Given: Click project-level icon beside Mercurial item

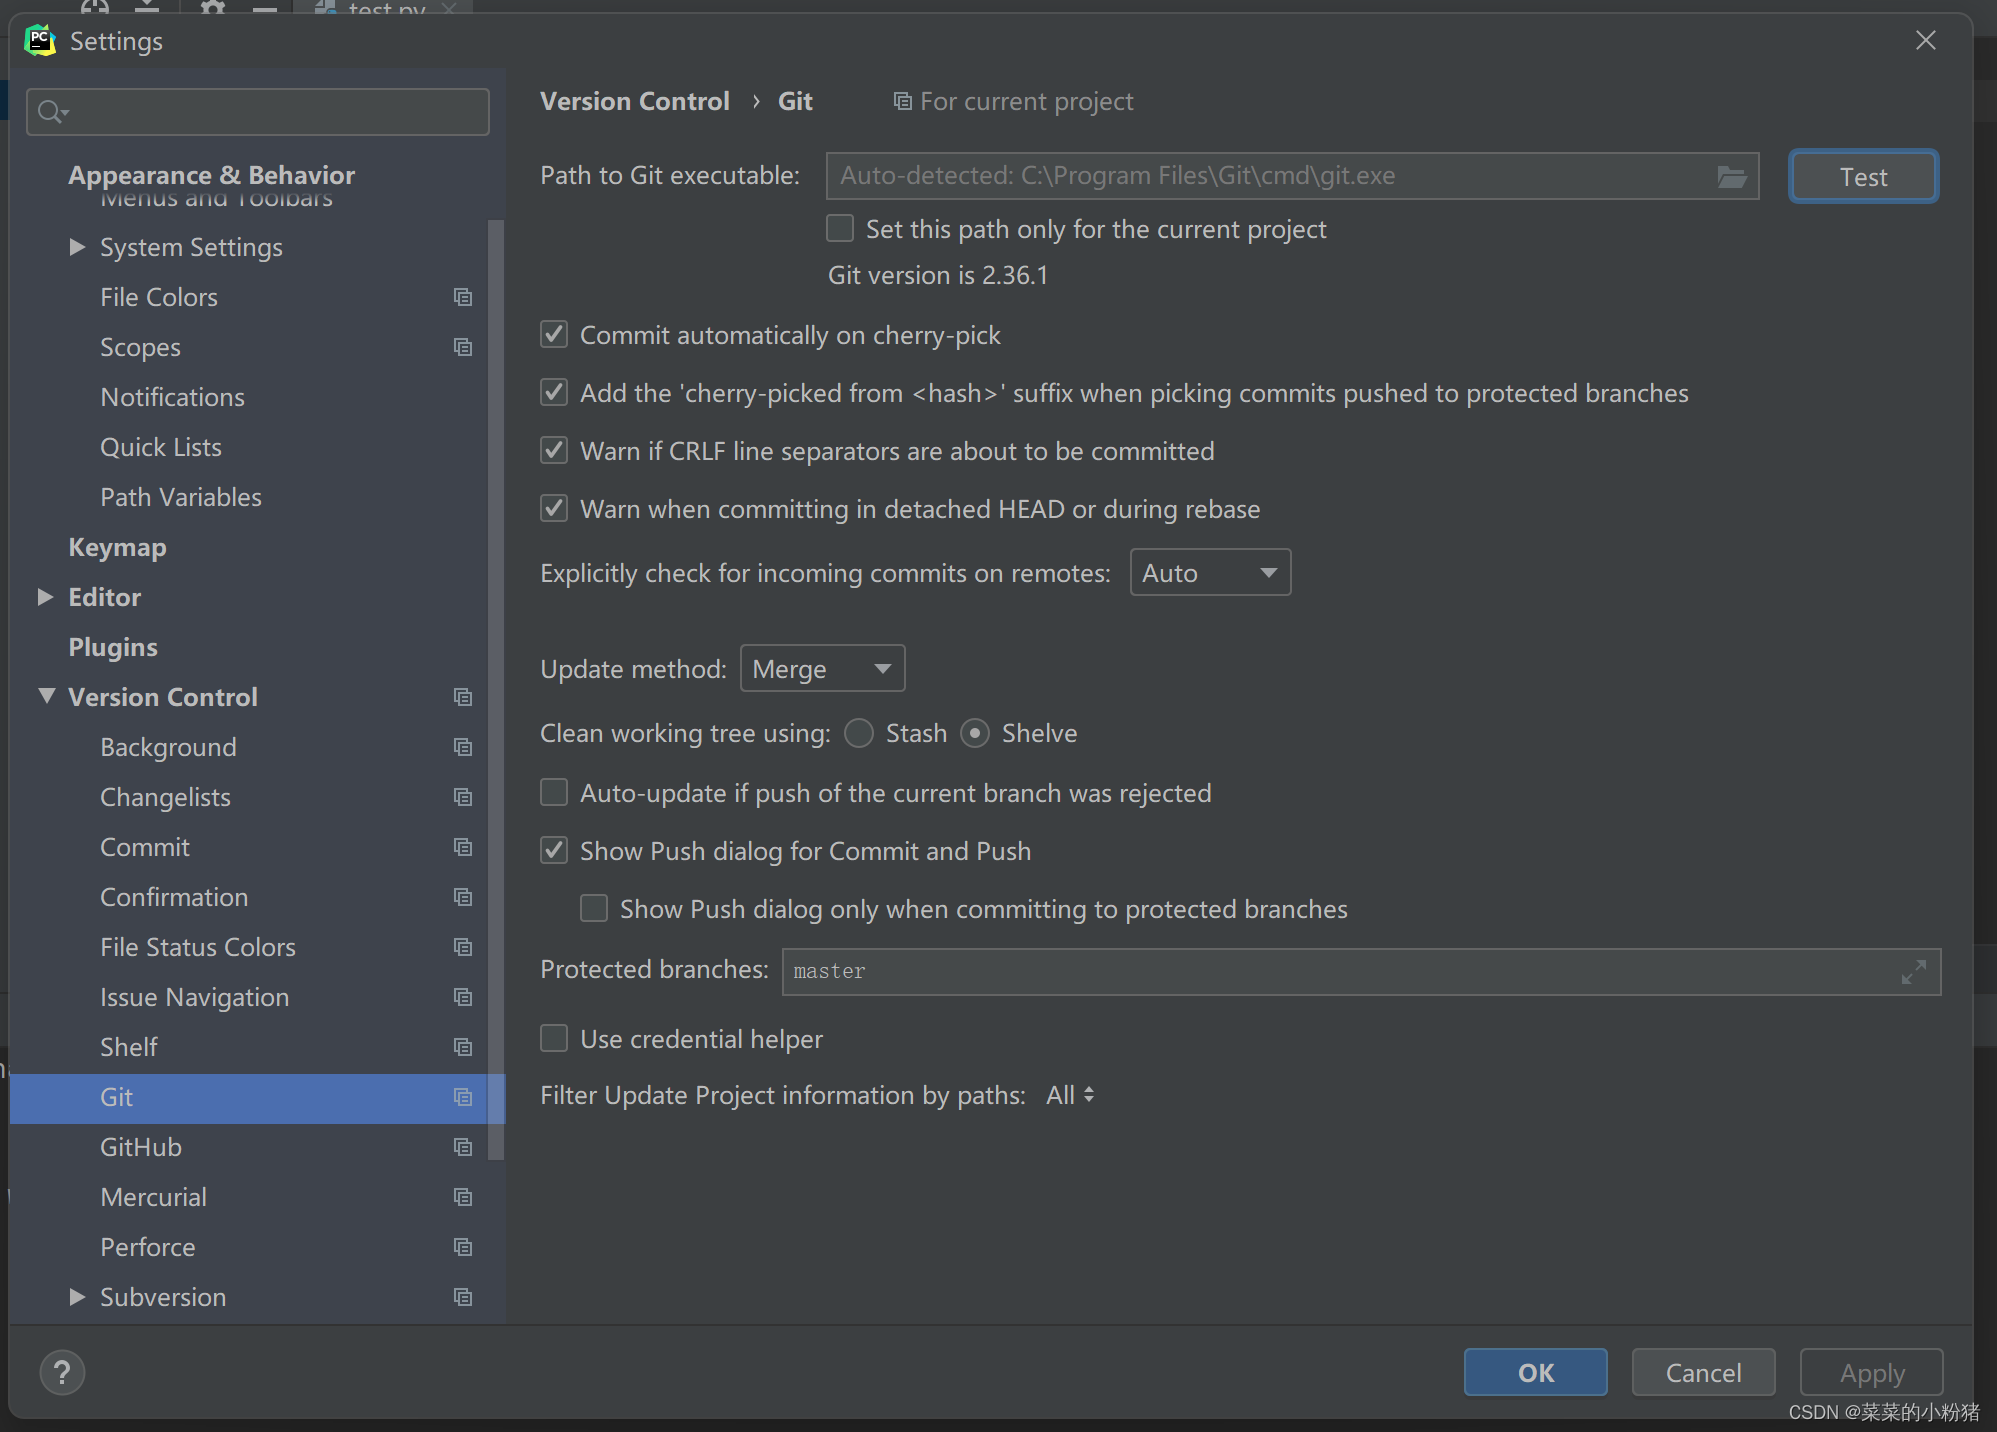Looking at the screenshot, I should (x=462, y=1197).
